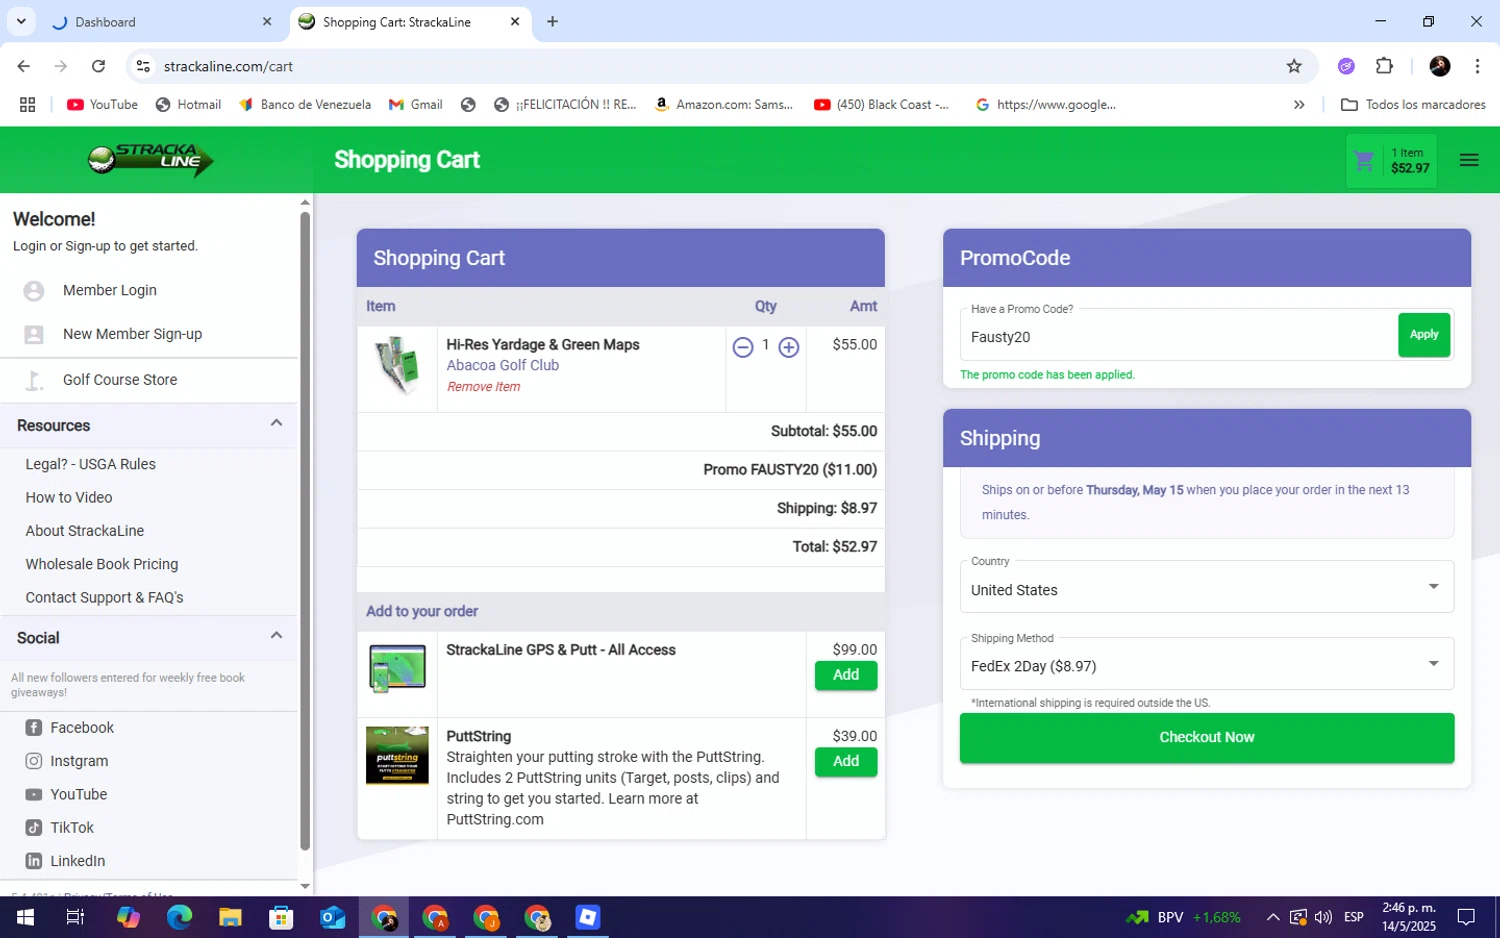Open Wholesale Book Pricing

(x=102, y=564)
